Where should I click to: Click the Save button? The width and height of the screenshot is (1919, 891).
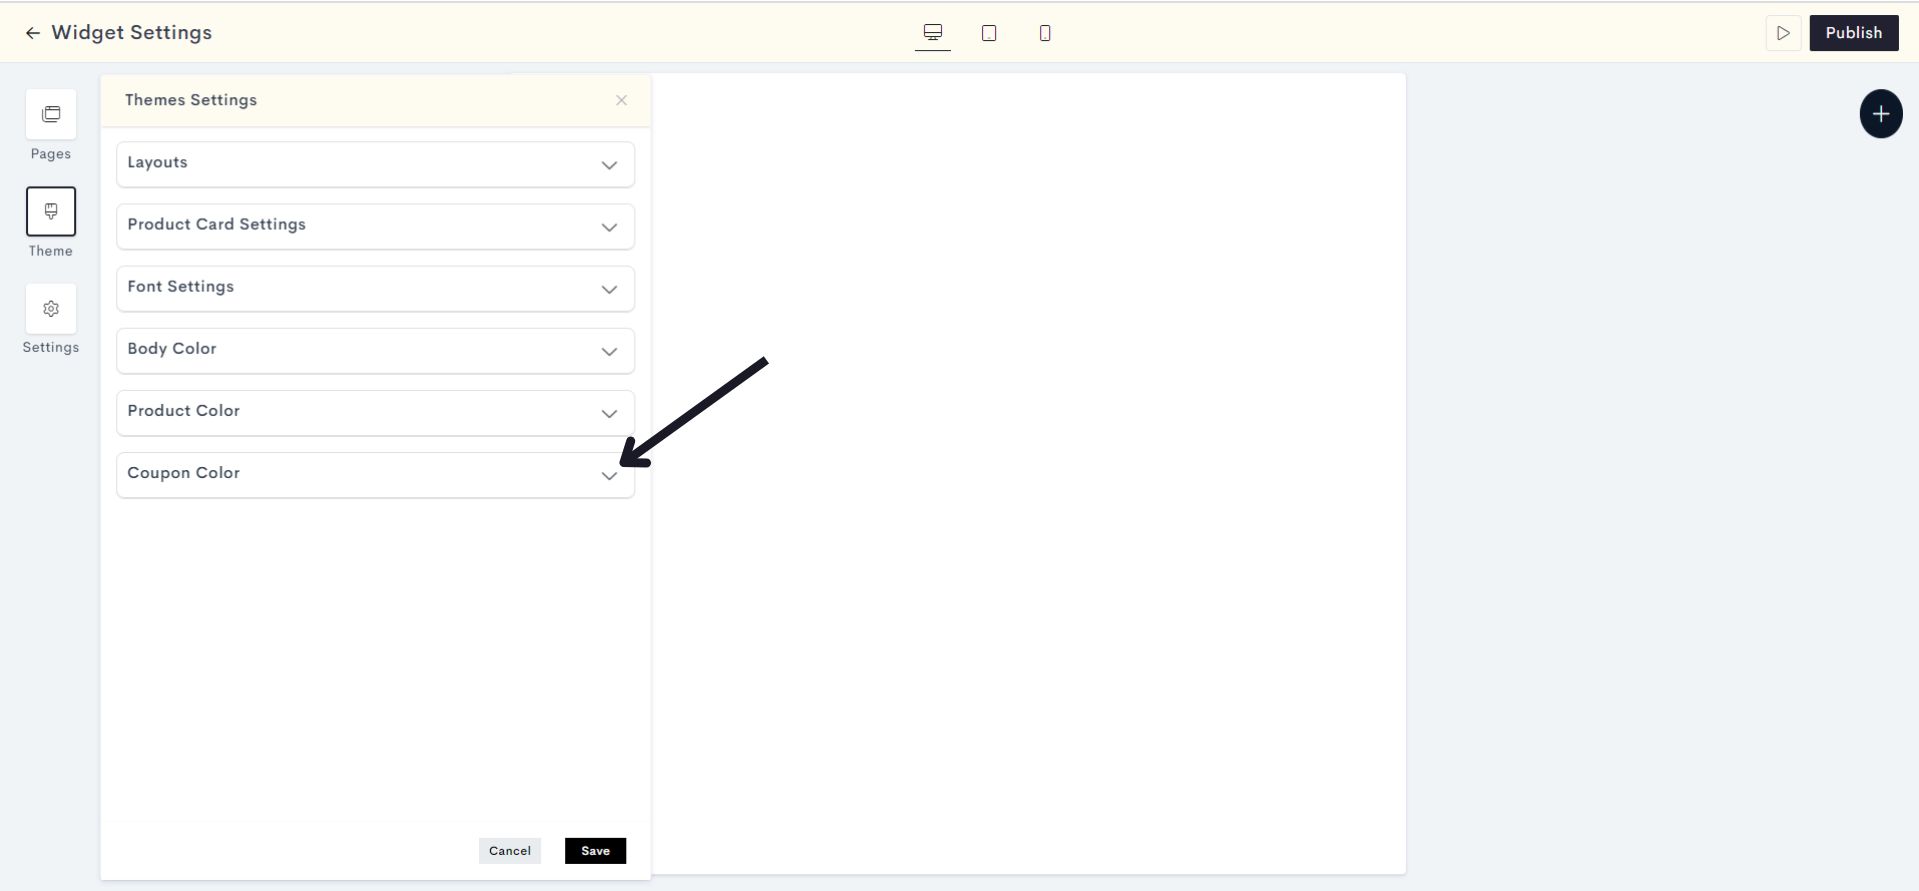595,851
